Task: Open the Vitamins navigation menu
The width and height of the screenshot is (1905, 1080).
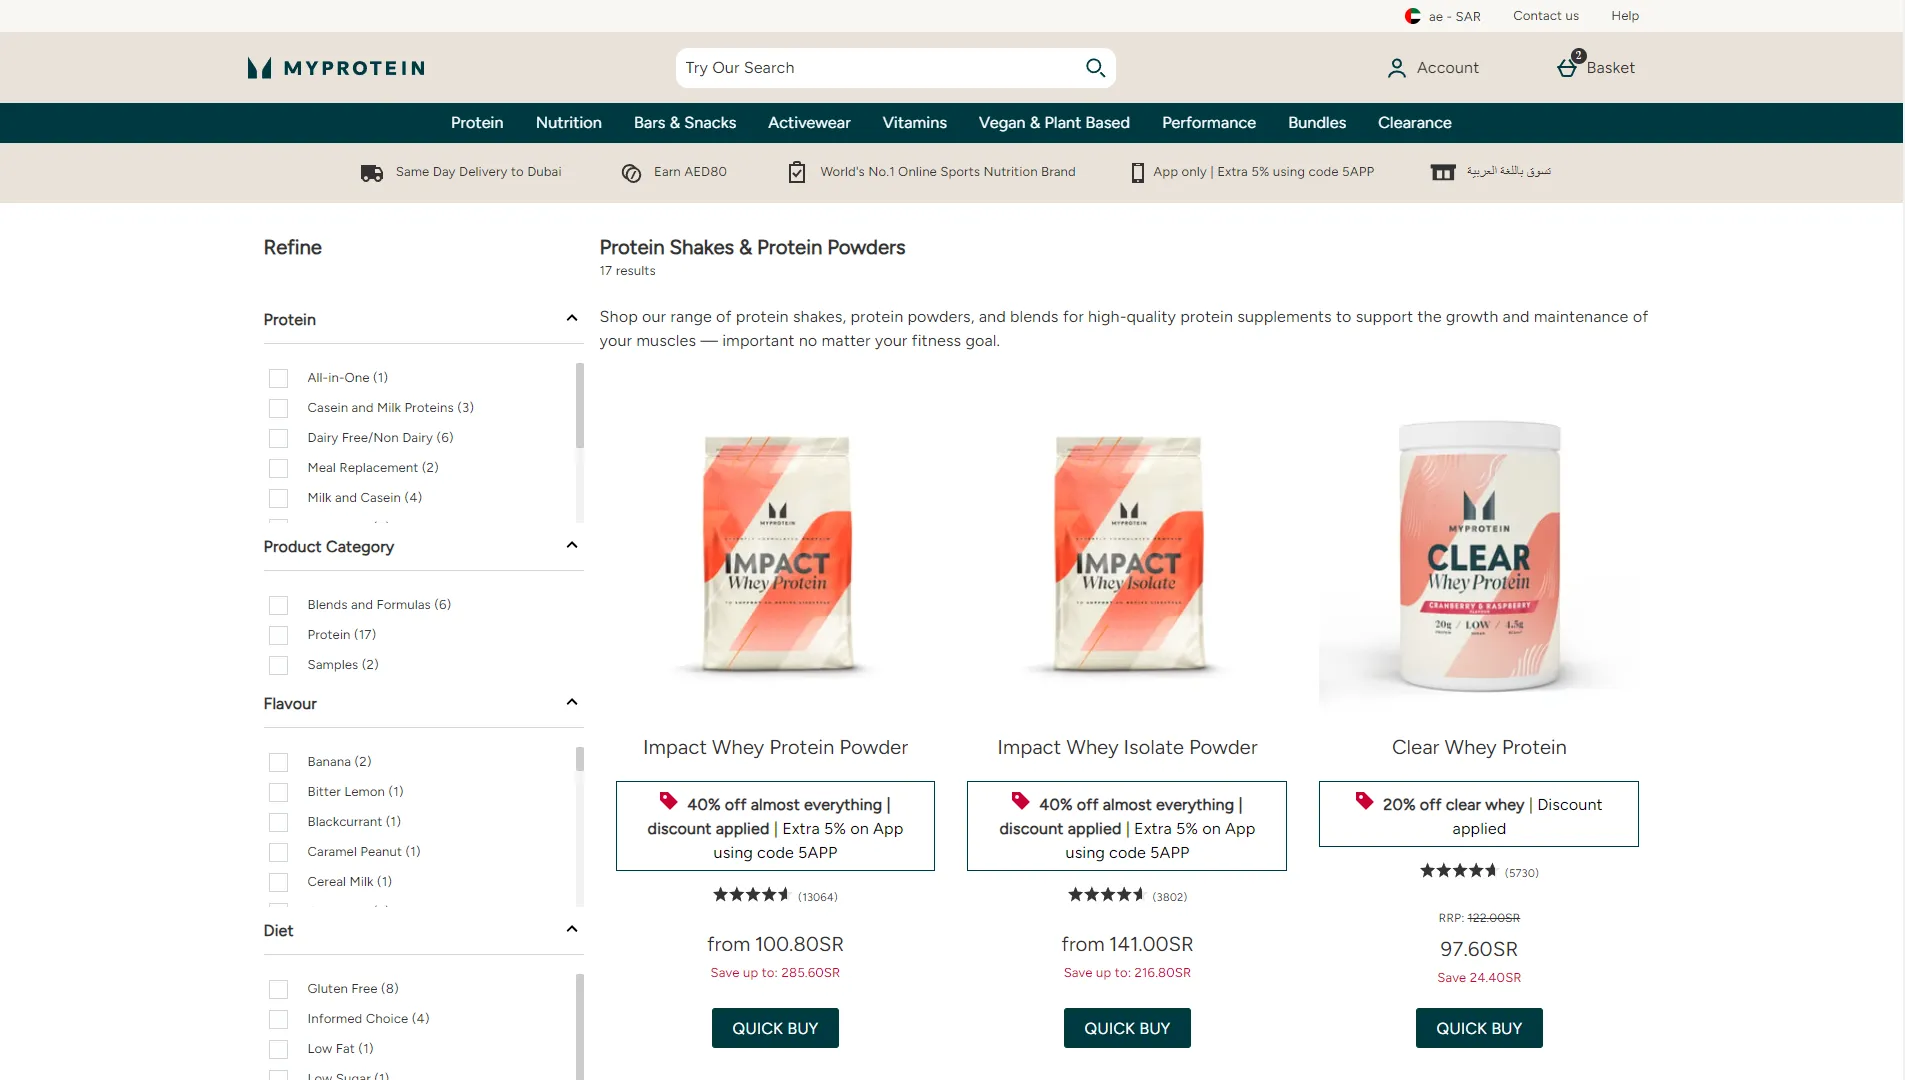Action: pyautogui.click(x=915, y=123)
